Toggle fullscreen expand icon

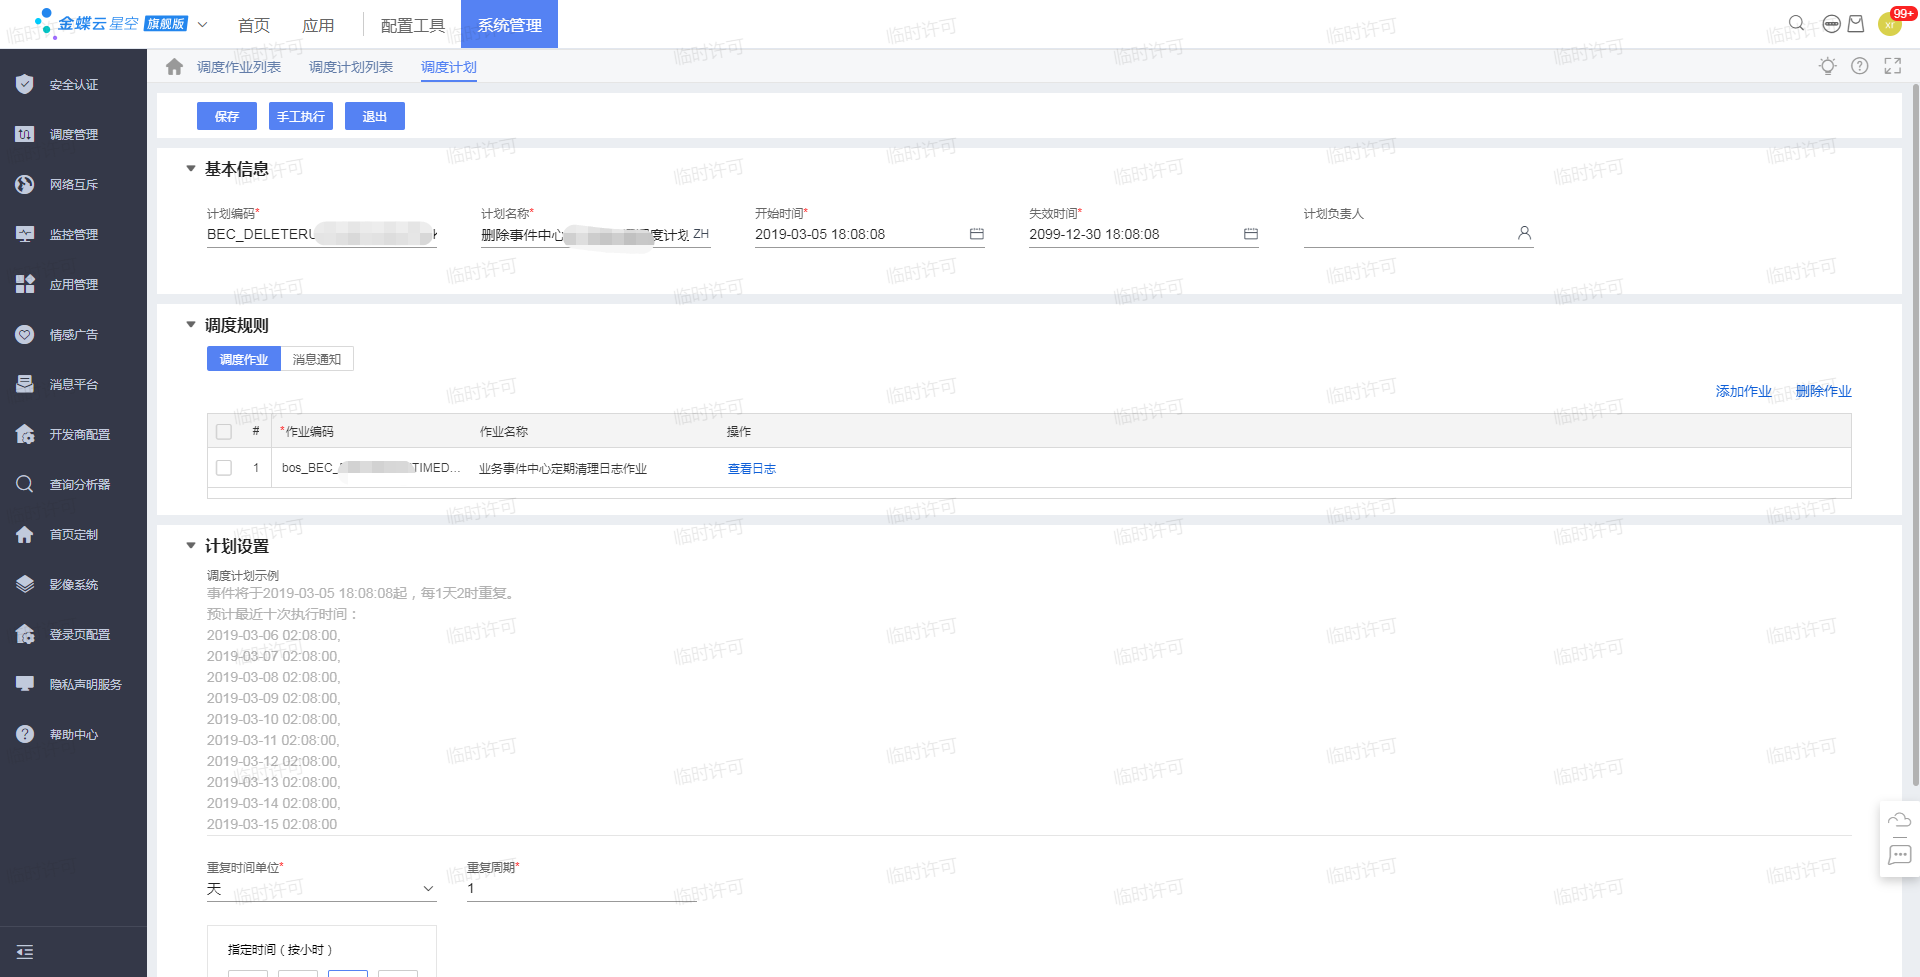[x=1893, y=66]
